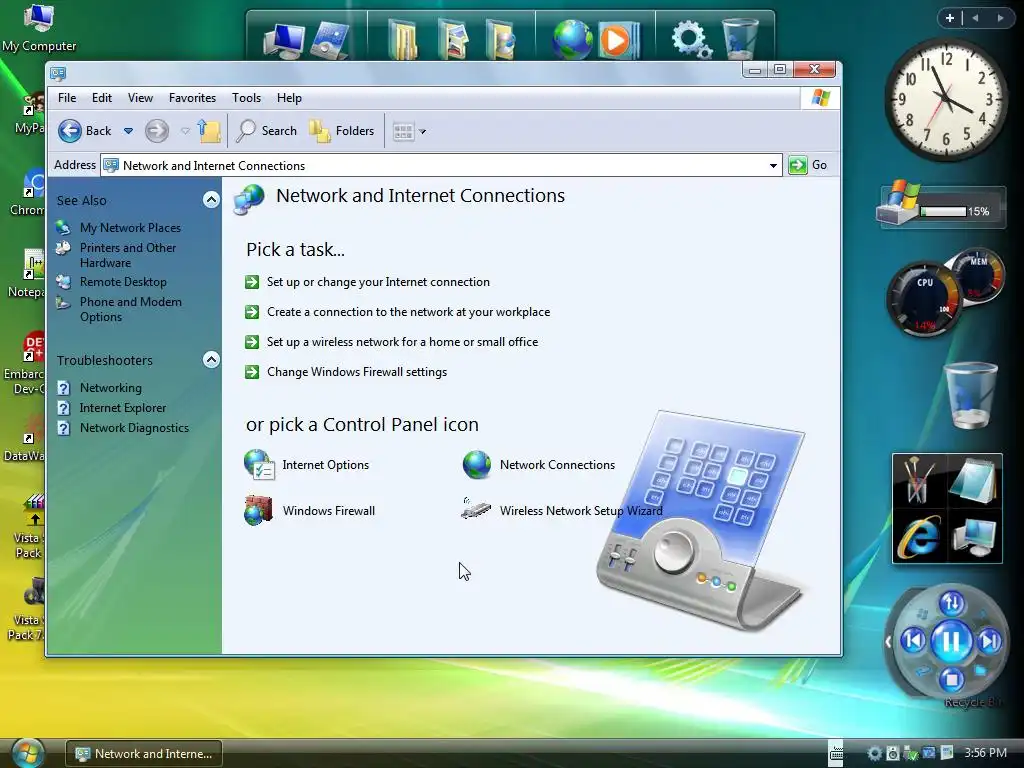
Task: Open the Tools menu
Action: 246,98
